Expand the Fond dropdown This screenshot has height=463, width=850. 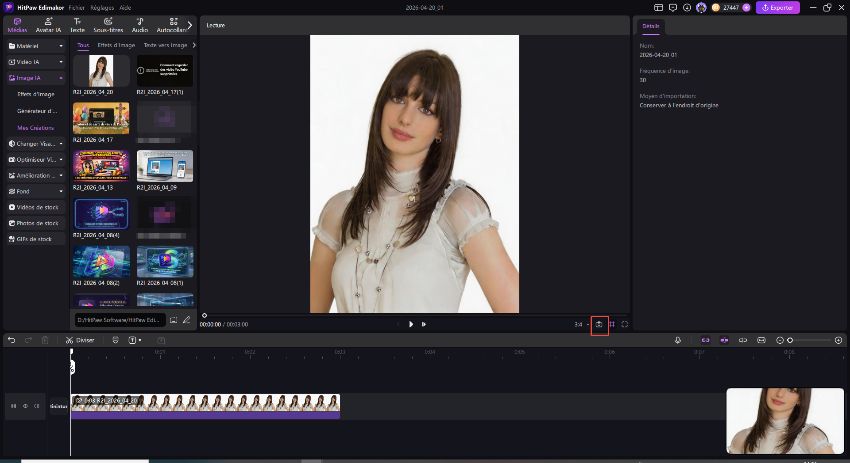coord(36,191)
